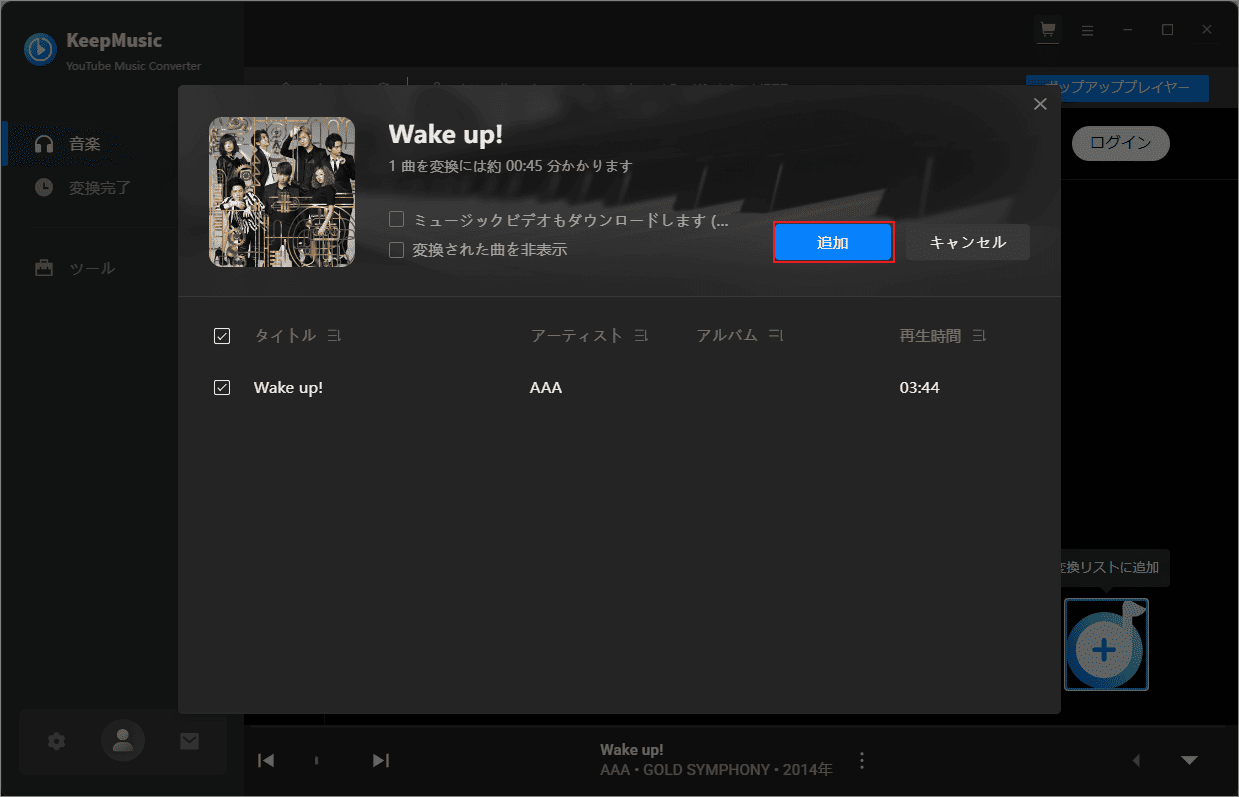Sort by 再生時間 column icon
Image resolution: width=1239 pixels, height=797 pixels.
(979, 336)
